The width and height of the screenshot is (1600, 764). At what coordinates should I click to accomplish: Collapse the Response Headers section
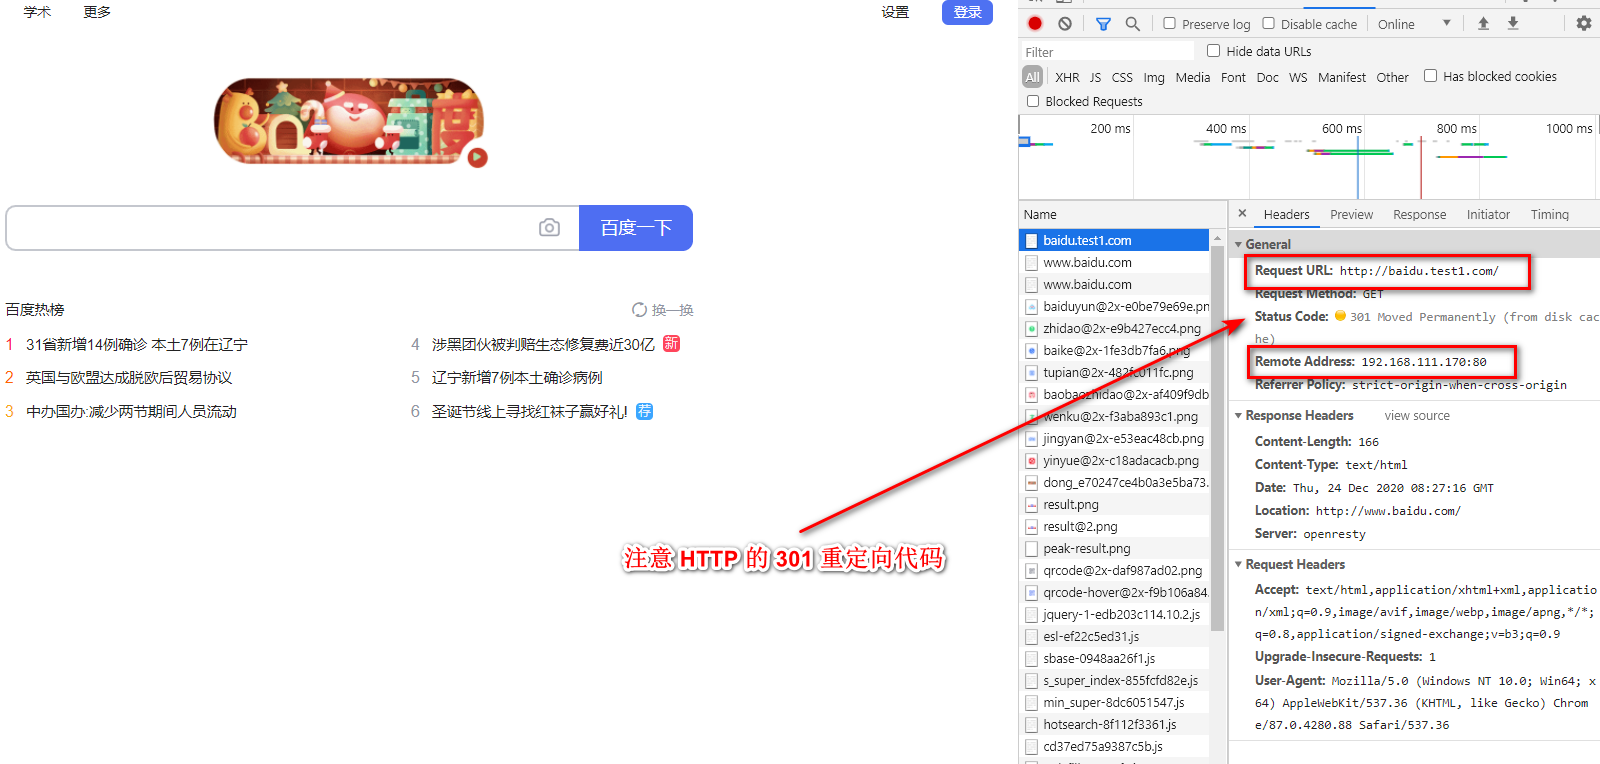(1239, 416)
